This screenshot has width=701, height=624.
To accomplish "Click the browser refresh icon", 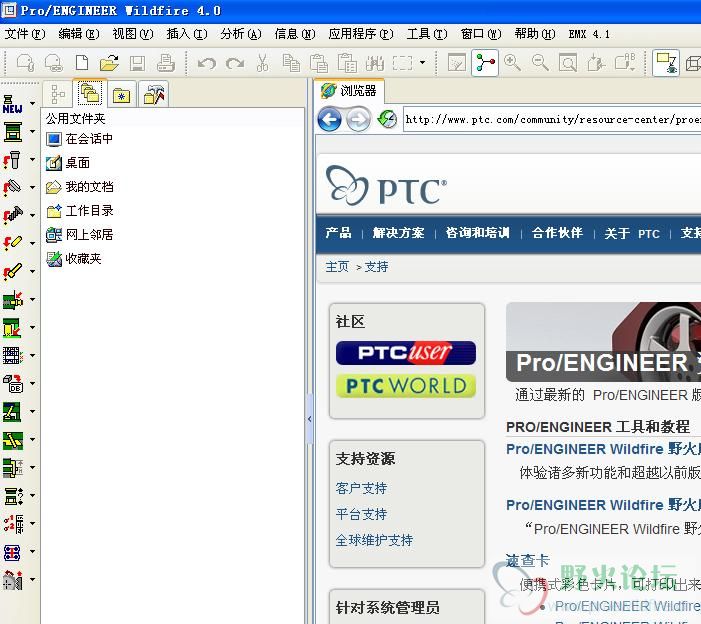I will 387,119.
